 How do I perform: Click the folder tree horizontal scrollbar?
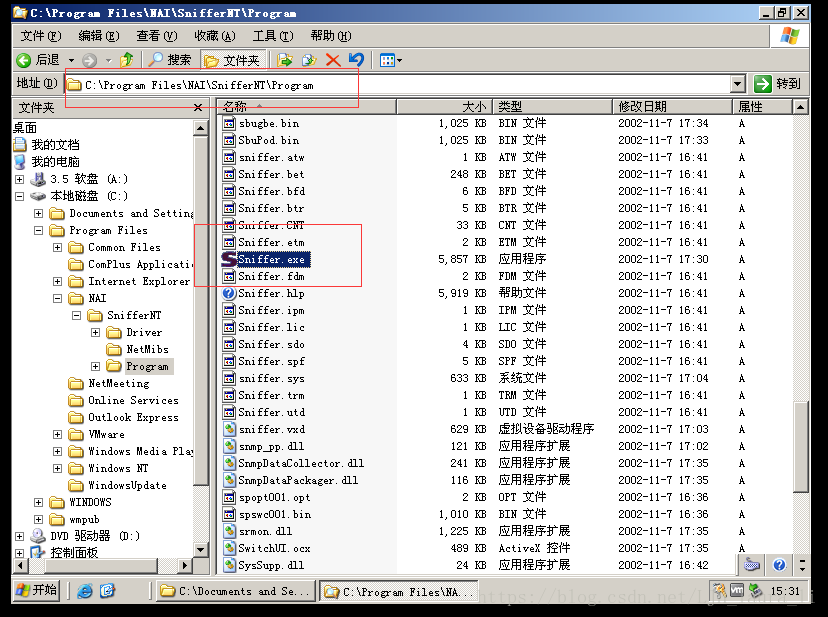[102, 565]
